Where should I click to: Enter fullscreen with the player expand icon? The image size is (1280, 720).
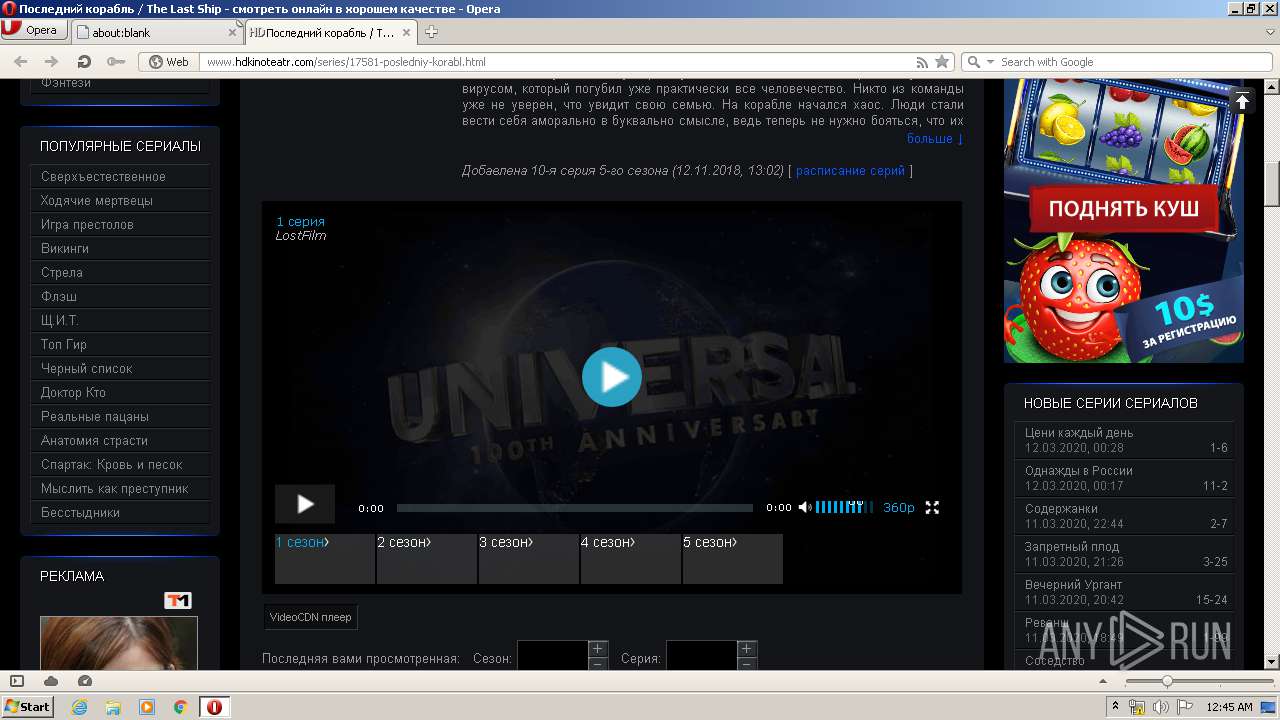932,508
